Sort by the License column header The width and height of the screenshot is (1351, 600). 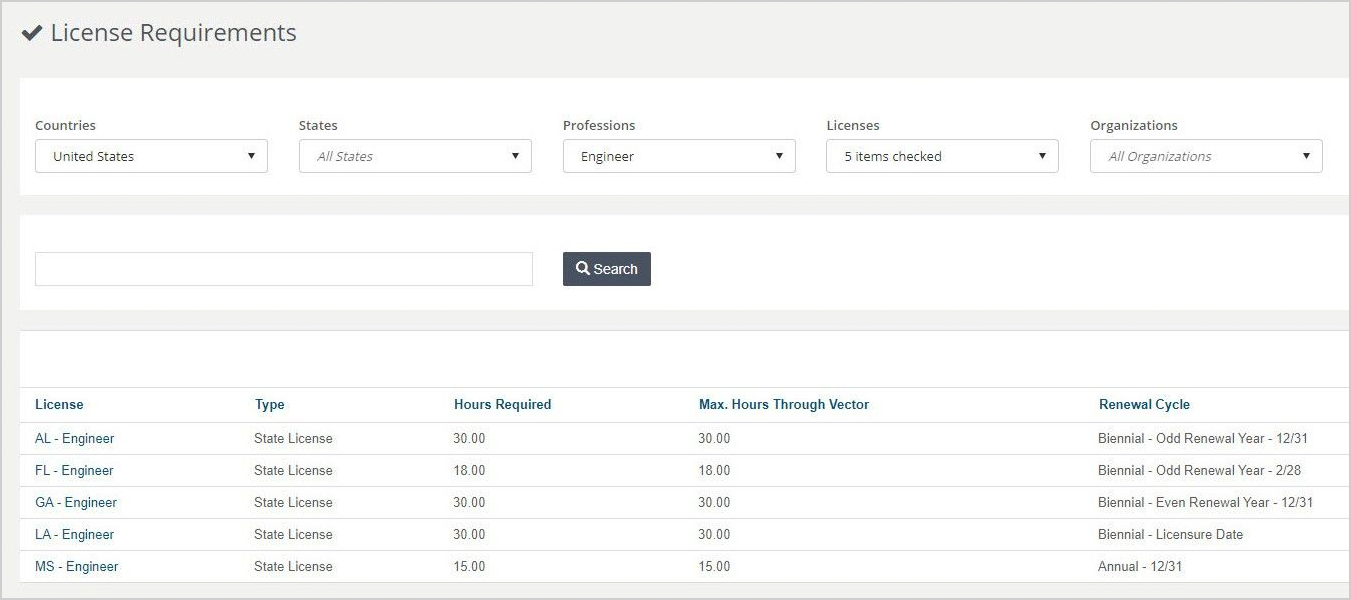pyautogui.click(x=59, y=405)
